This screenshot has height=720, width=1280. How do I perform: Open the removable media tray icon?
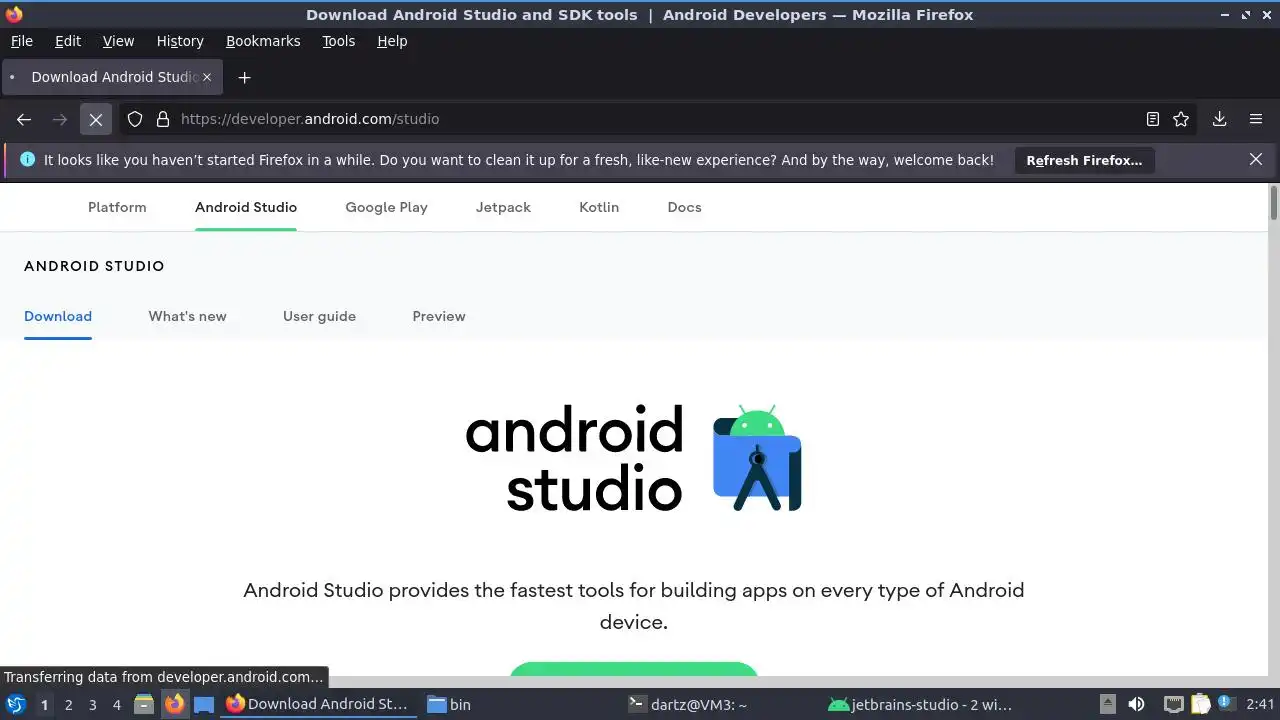tap(1108, 704)
